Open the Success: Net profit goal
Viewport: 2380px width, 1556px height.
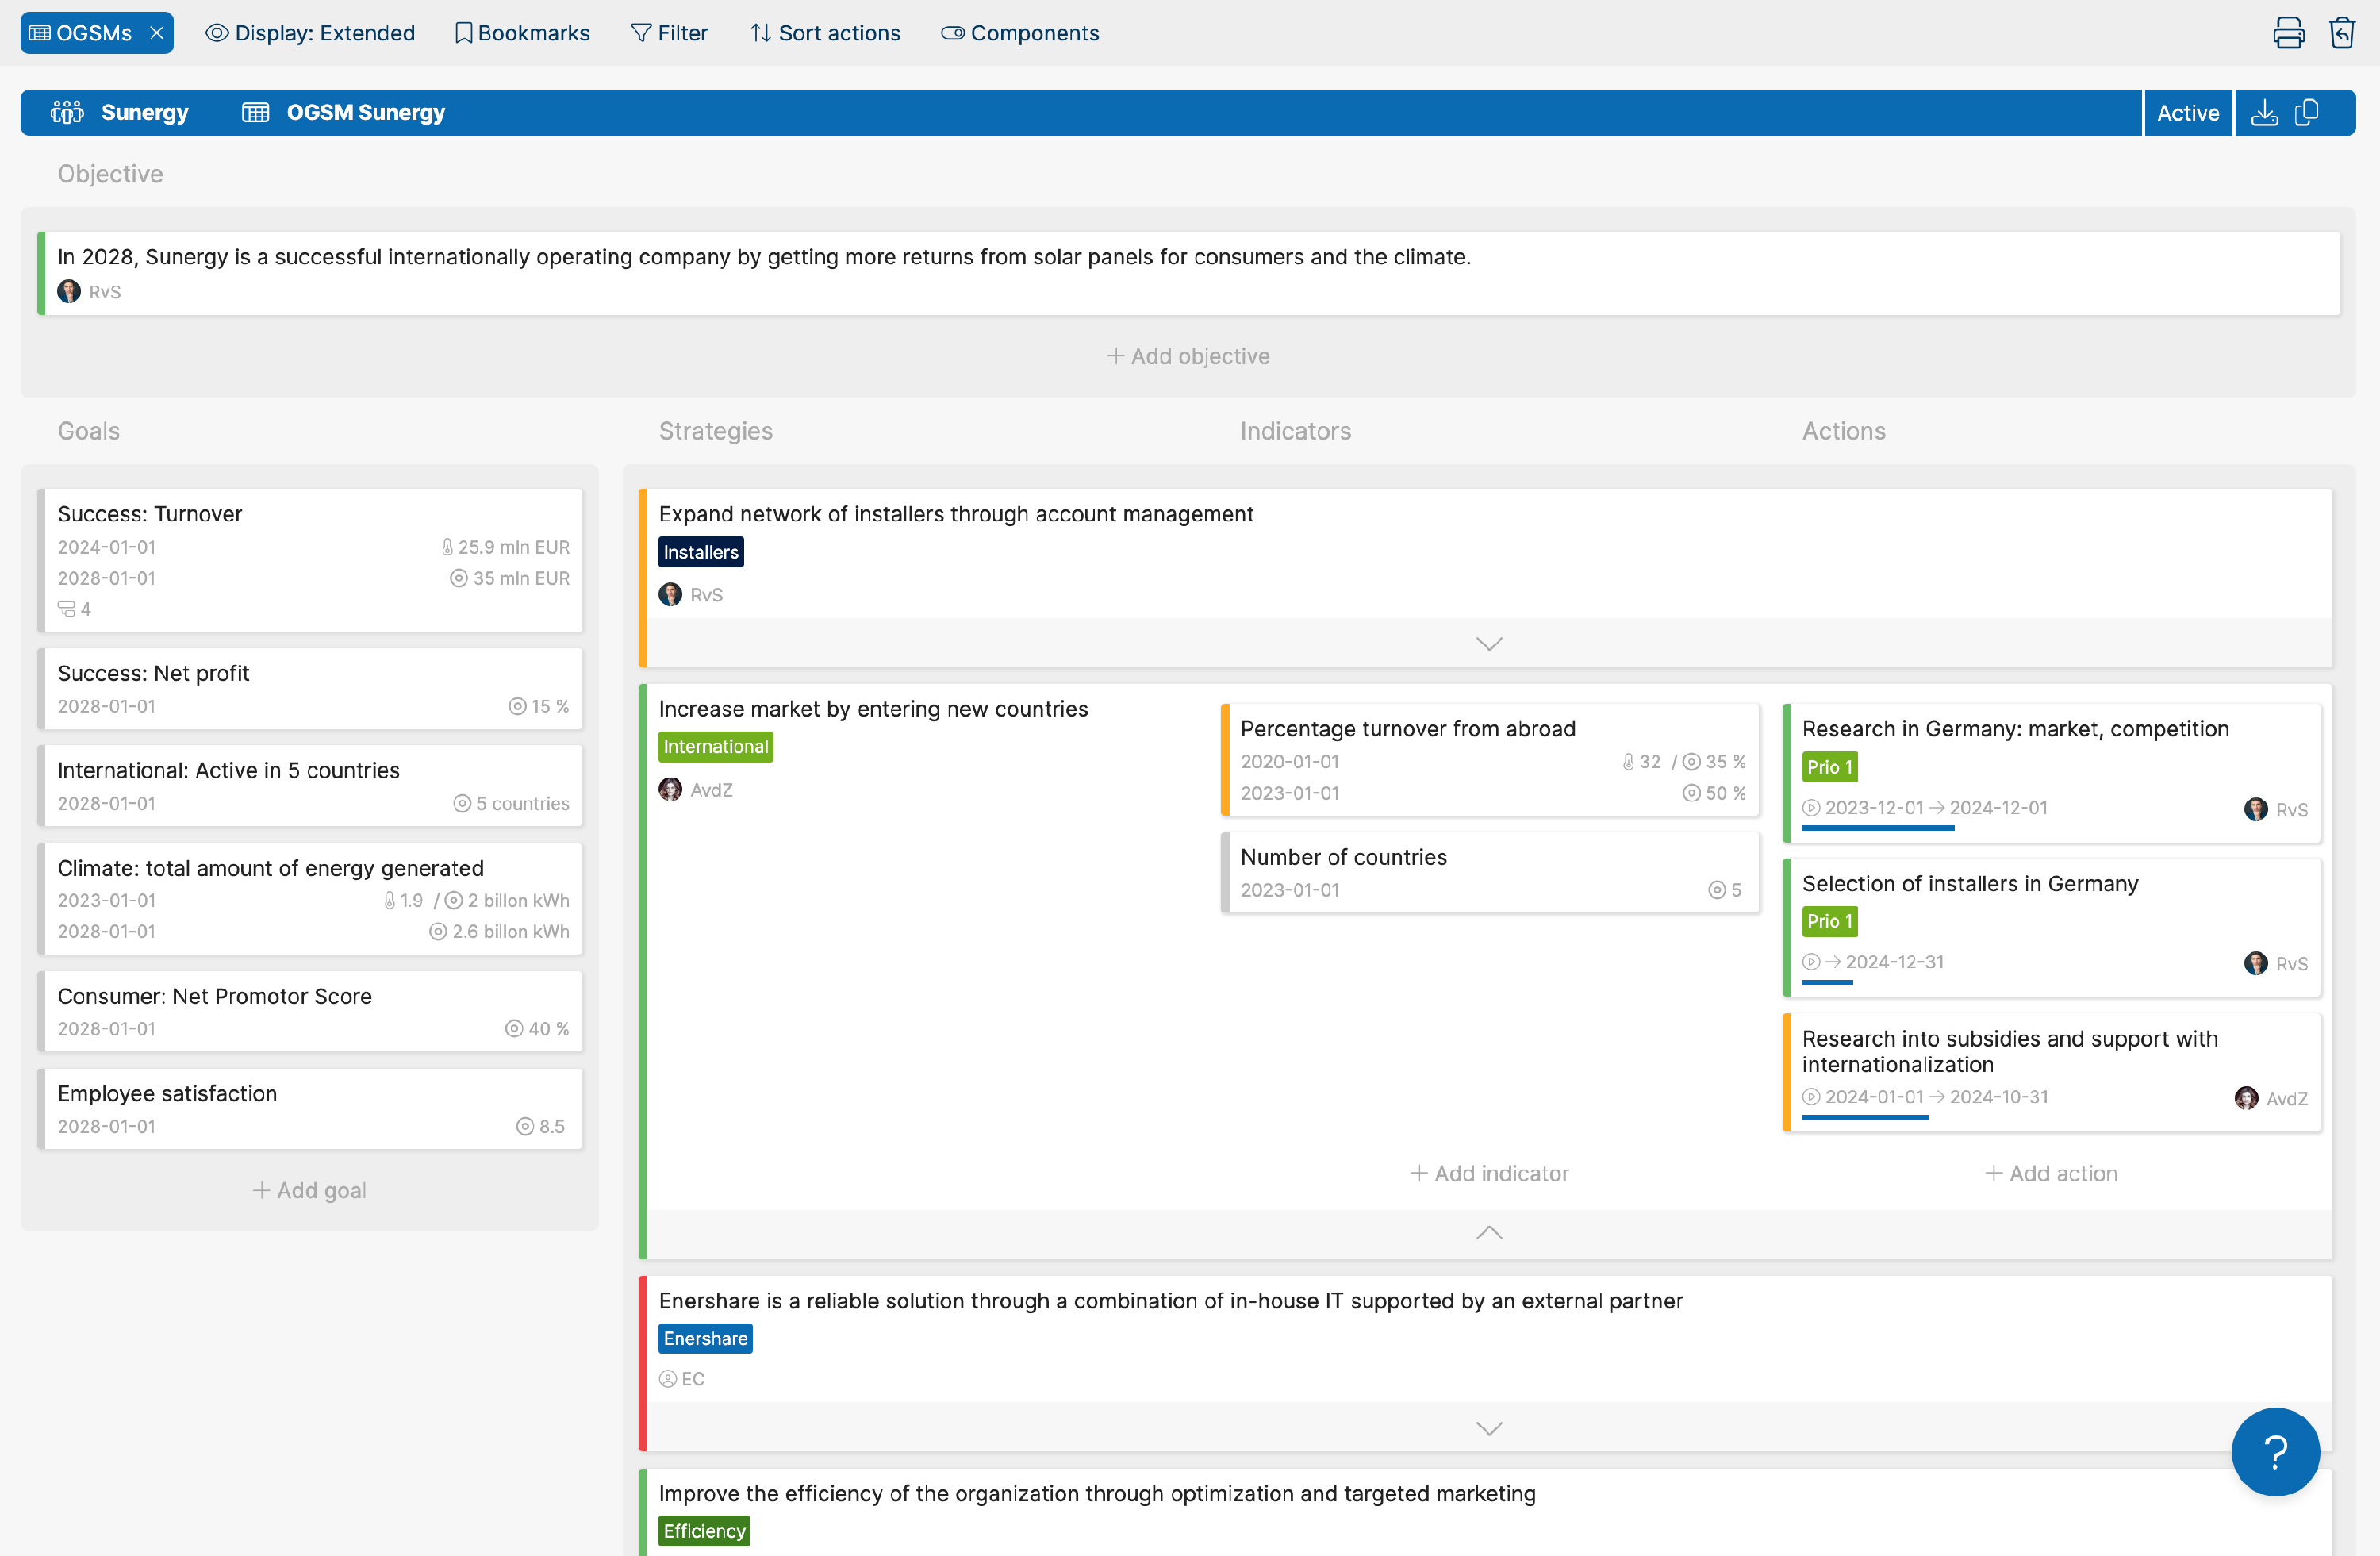pos(310,689)
